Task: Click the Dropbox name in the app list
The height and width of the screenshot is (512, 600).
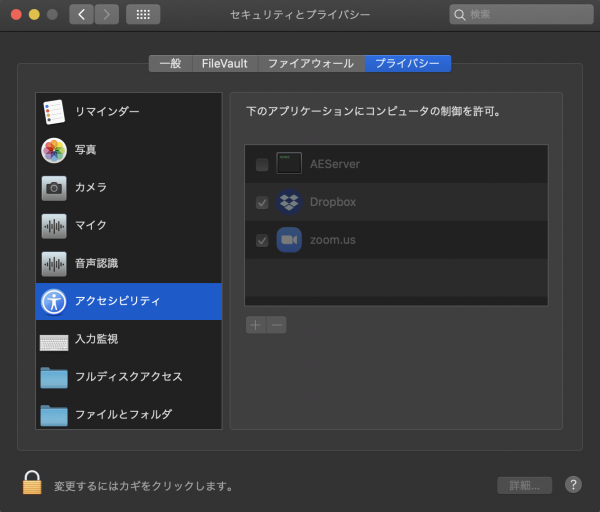Action: click(x=333, y=202)
